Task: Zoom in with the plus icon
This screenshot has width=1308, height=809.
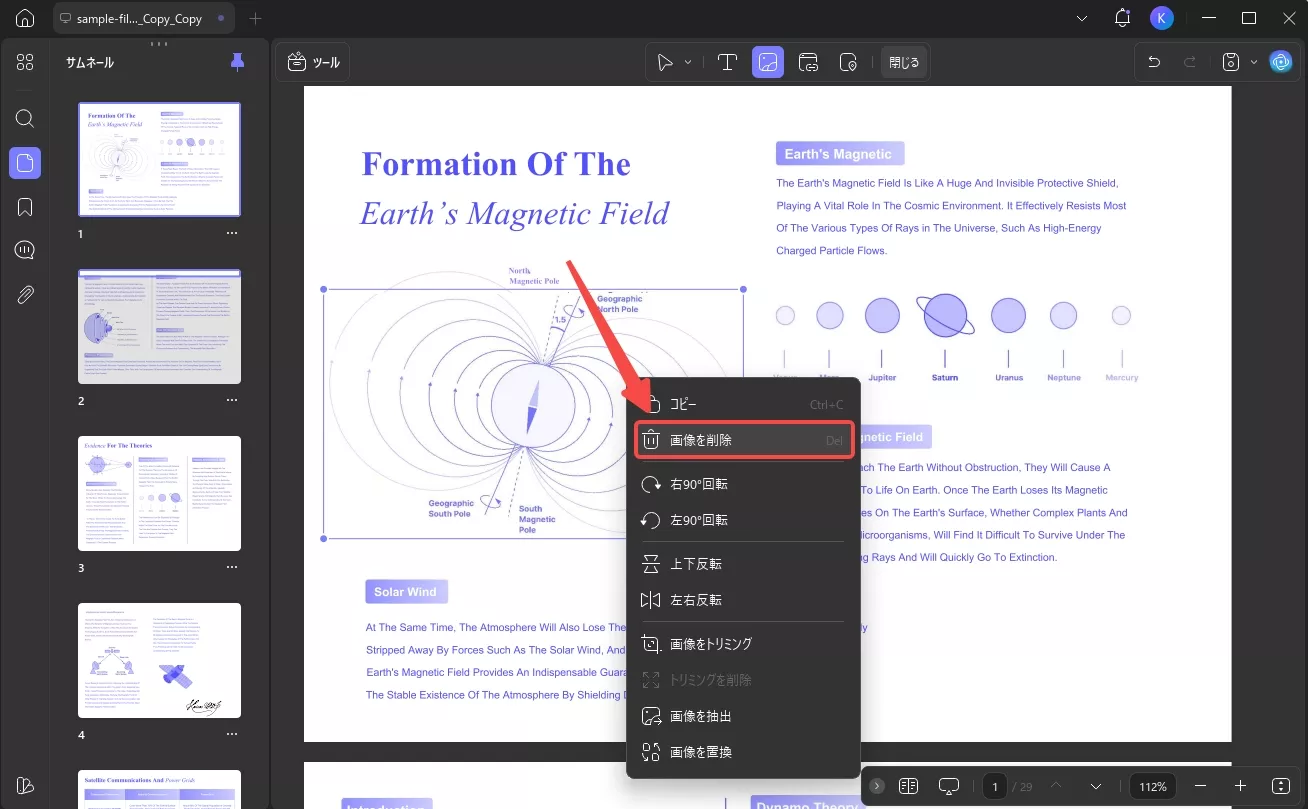Action: tap(1240, 786)
